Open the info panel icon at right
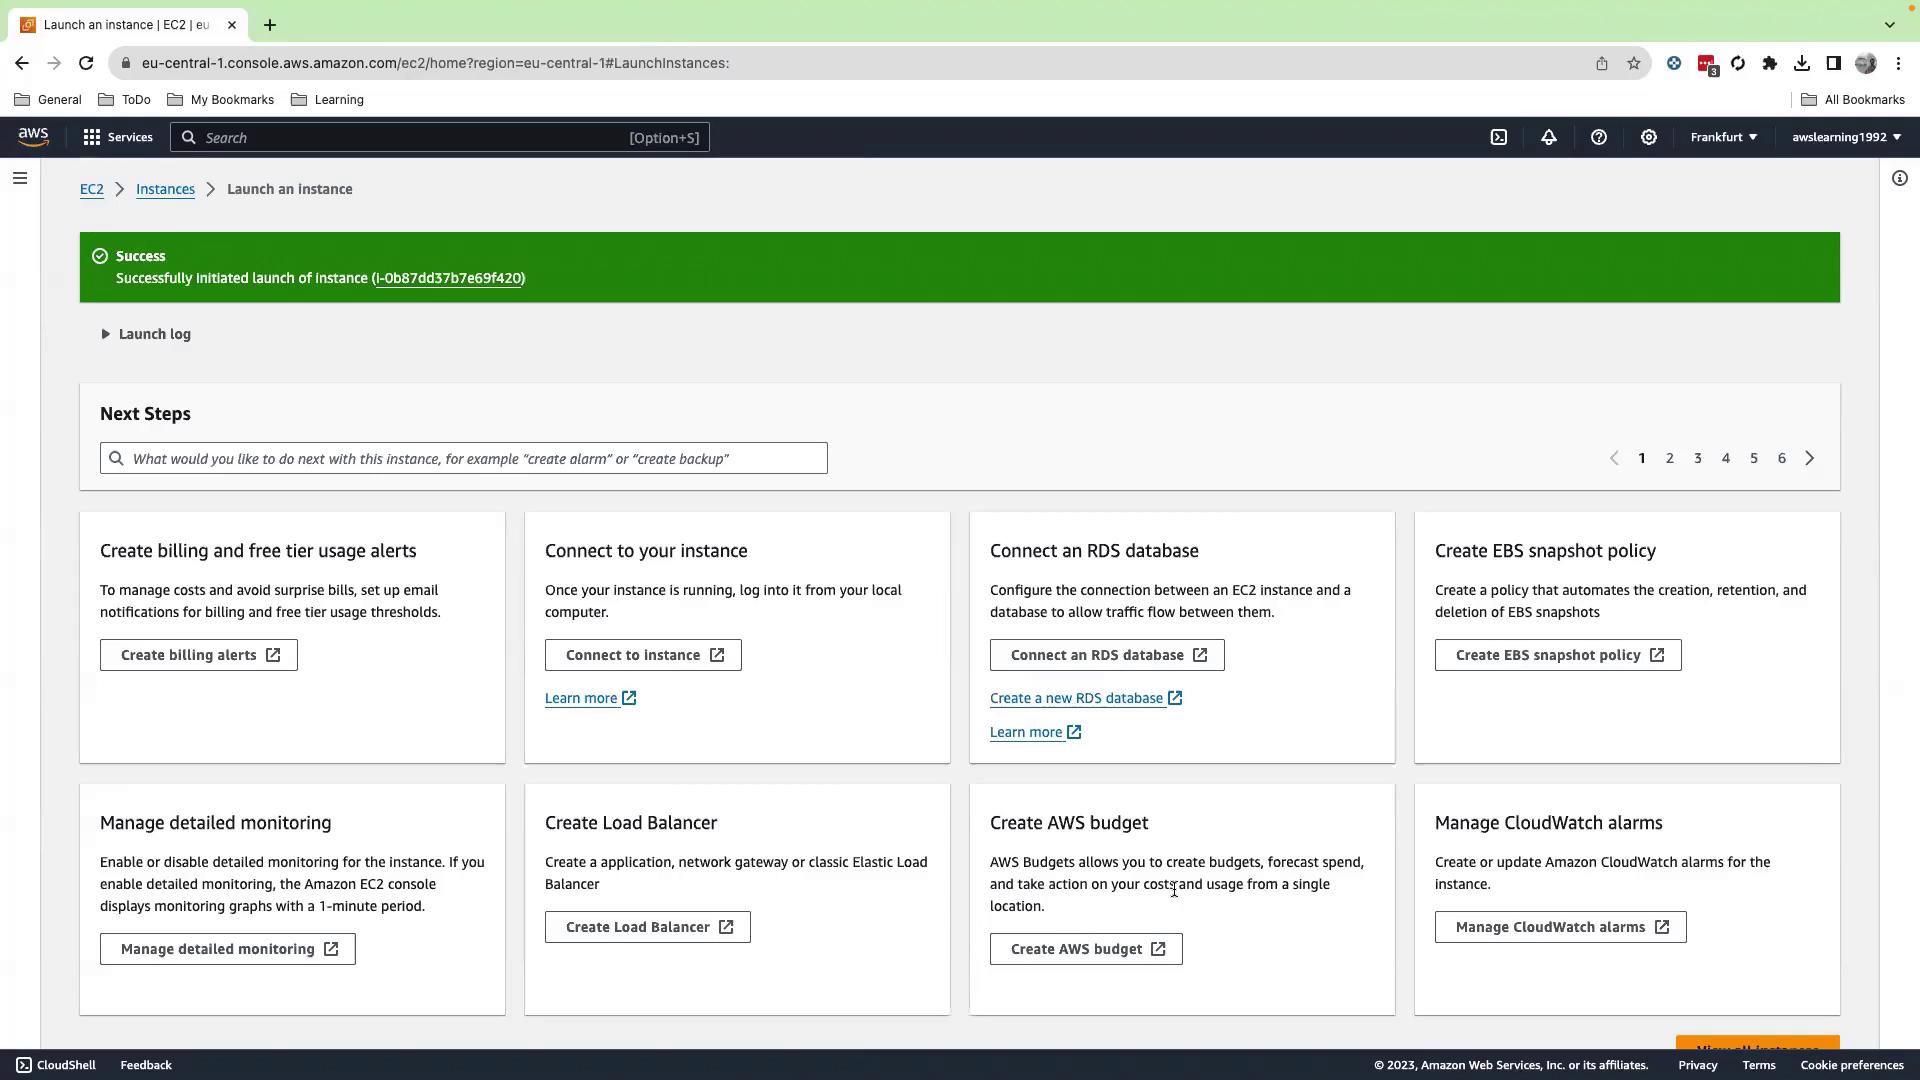 (x=1899, y=178)
